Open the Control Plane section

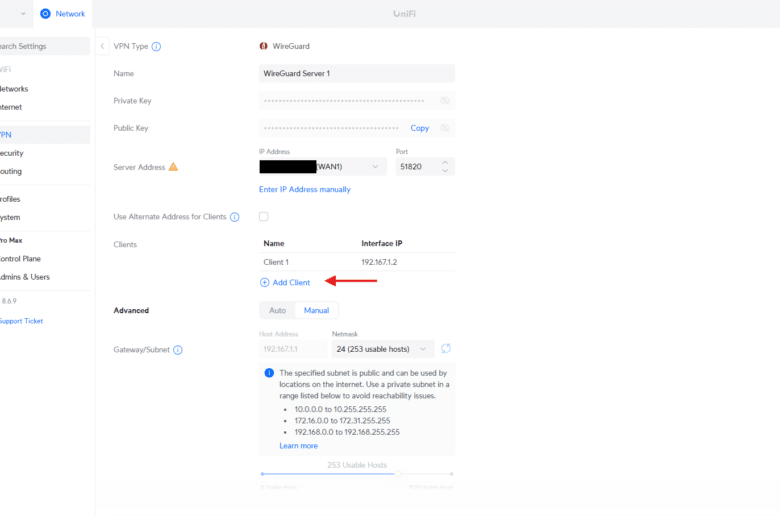point(20,259)
